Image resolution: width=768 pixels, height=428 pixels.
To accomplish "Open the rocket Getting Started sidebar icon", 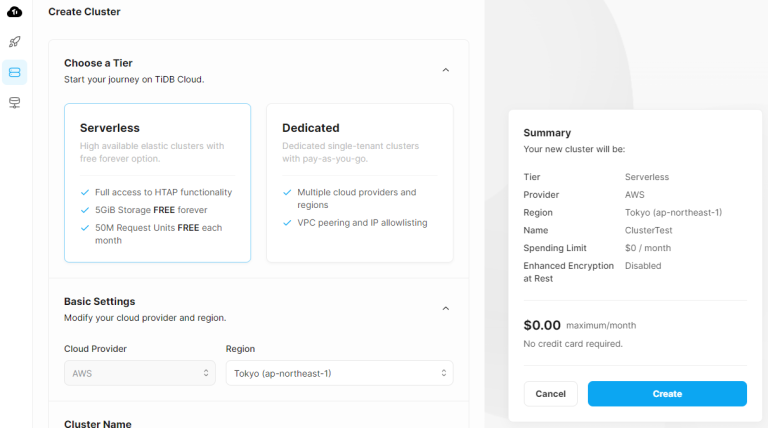I will (15, 42).
